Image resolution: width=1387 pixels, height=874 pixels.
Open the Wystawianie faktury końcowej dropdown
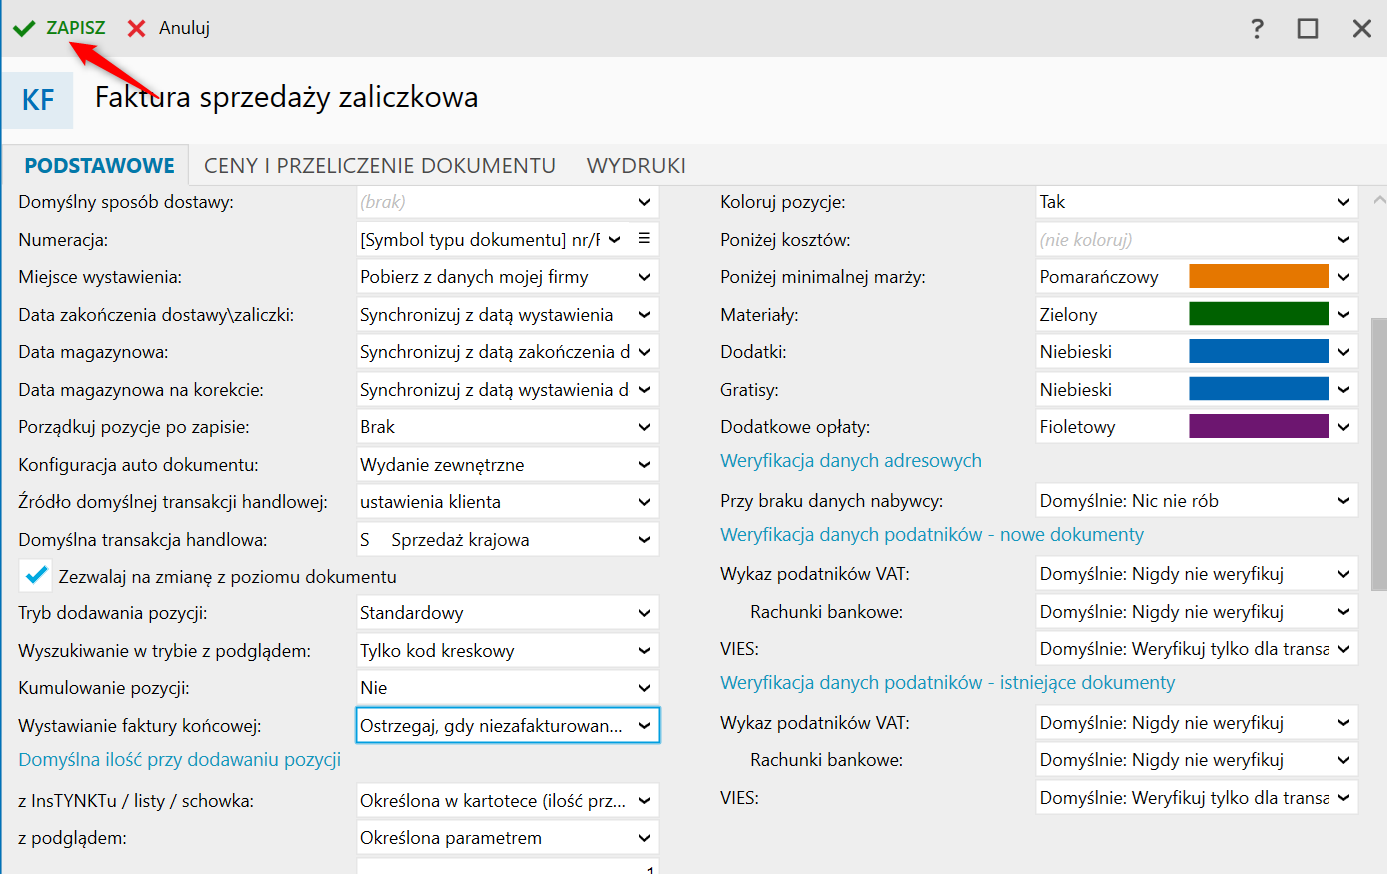point(644,725)
